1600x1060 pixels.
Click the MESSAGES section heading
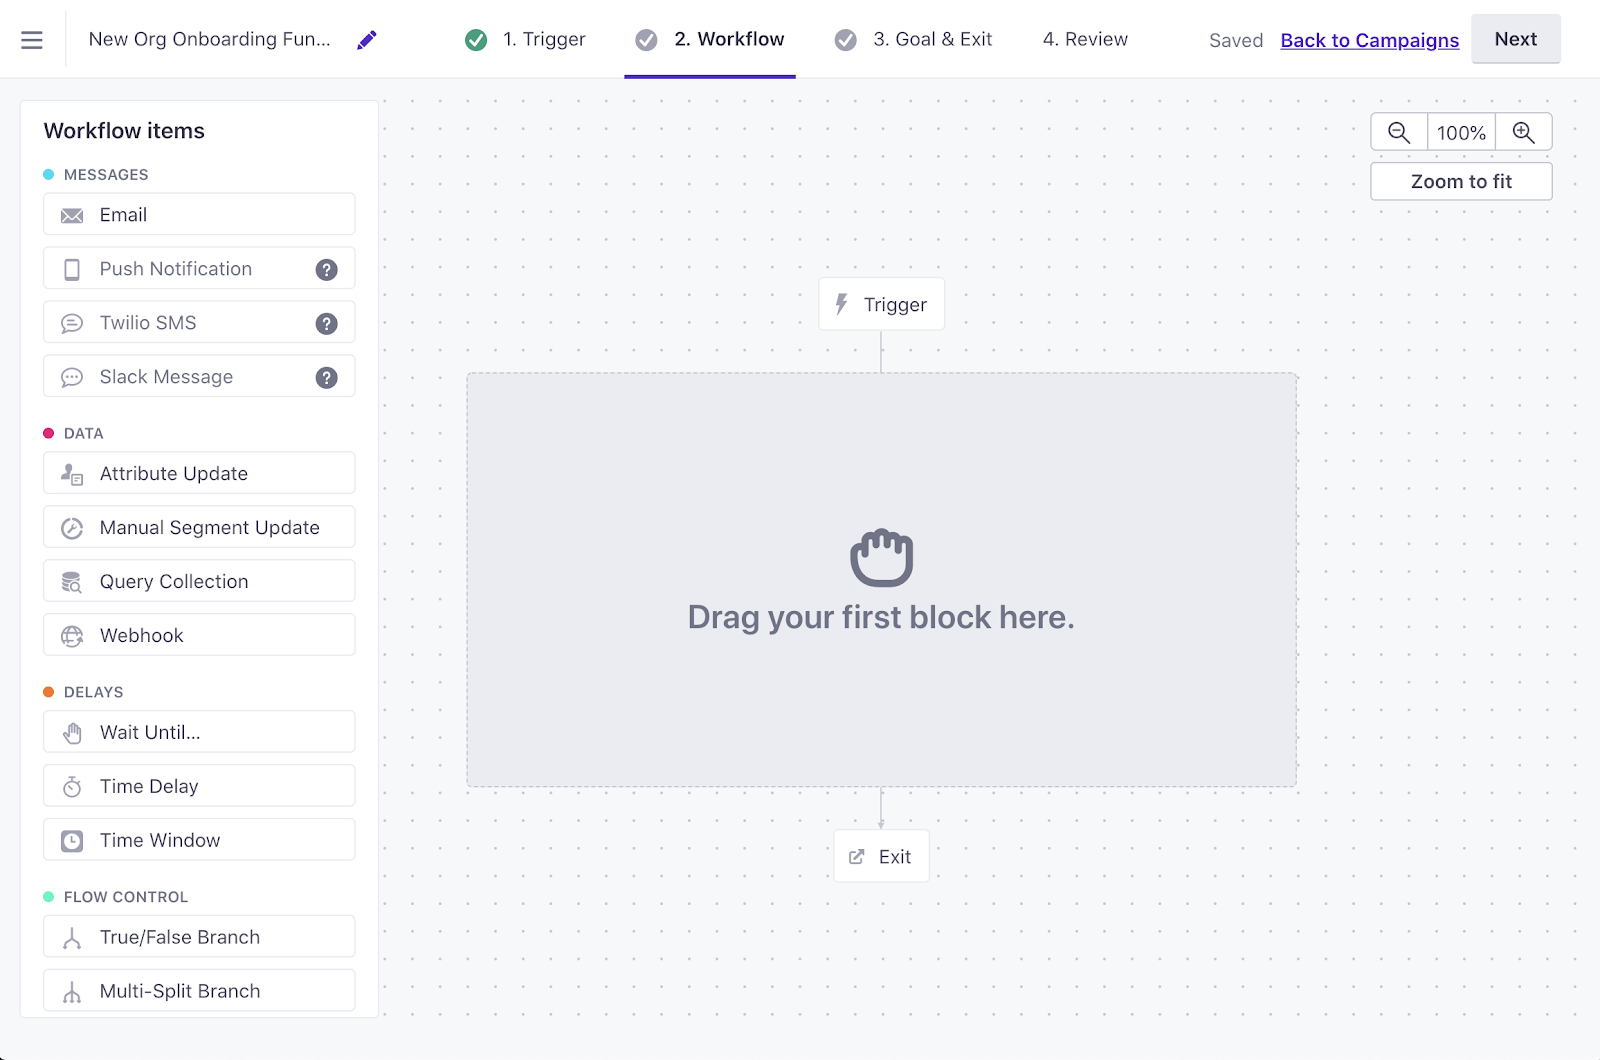[x=106, y=175]
